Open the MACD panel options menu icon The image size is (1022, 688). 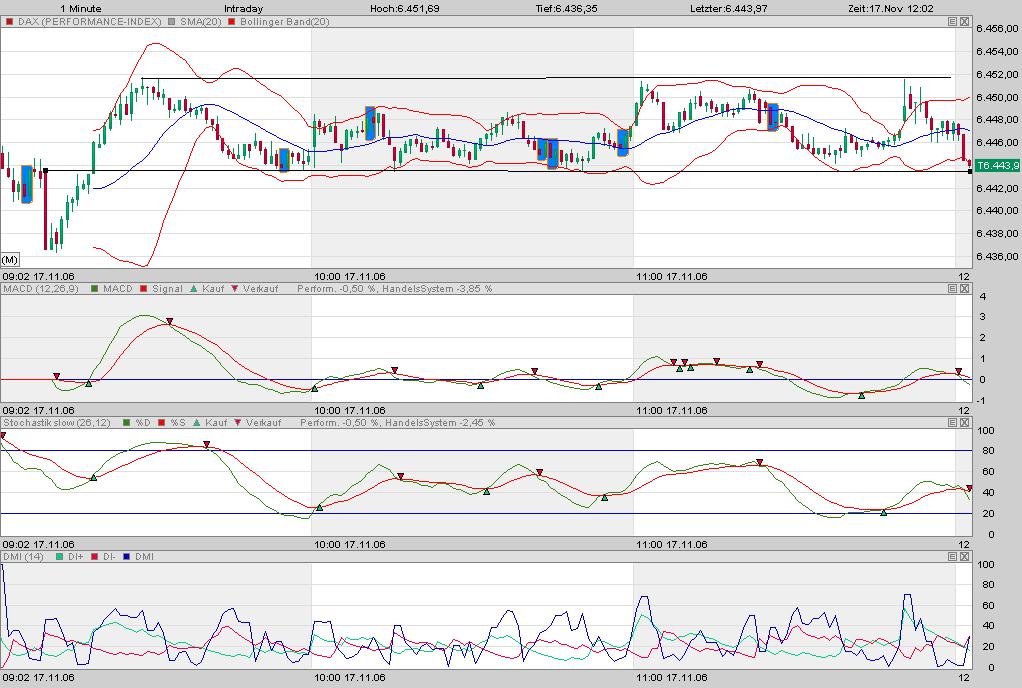click(x=952, y=289)
